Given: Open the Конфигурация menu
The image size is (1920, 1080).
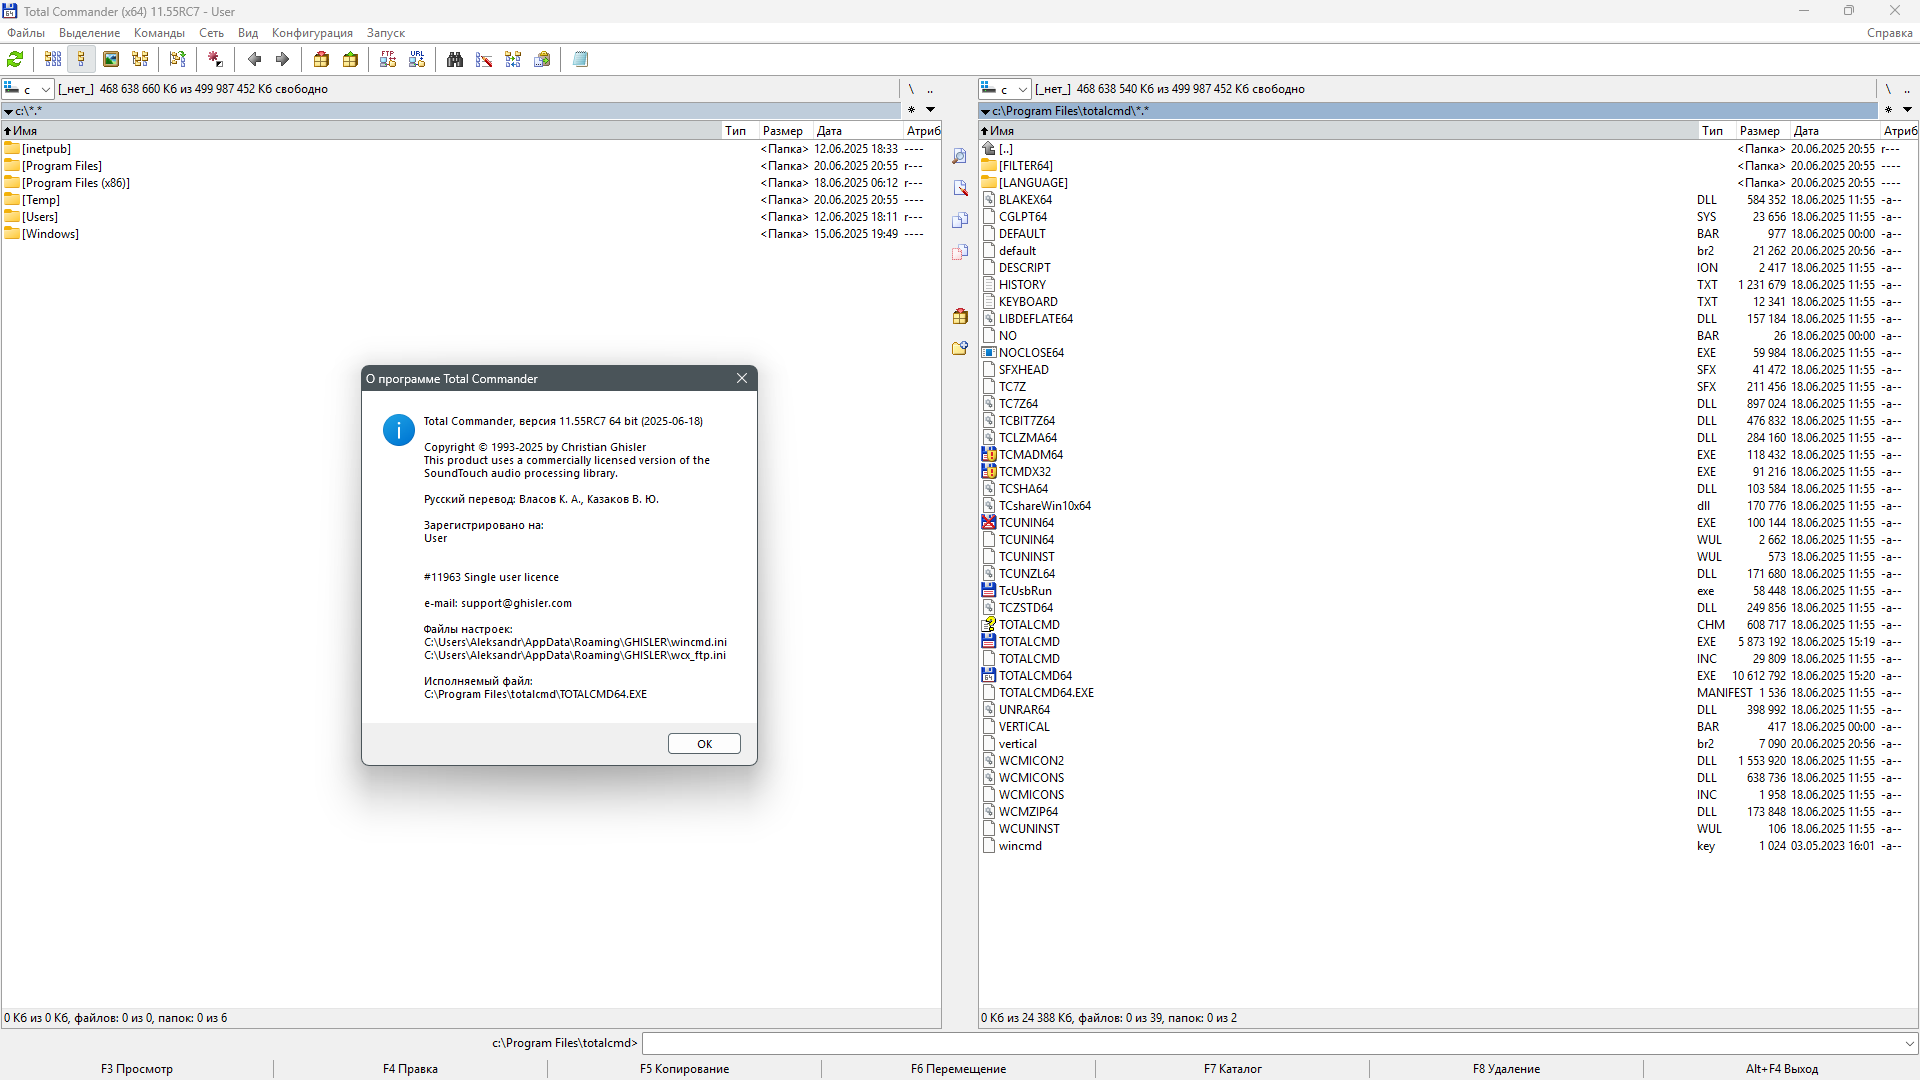Looking at the screenshot, I should point(312,33).
